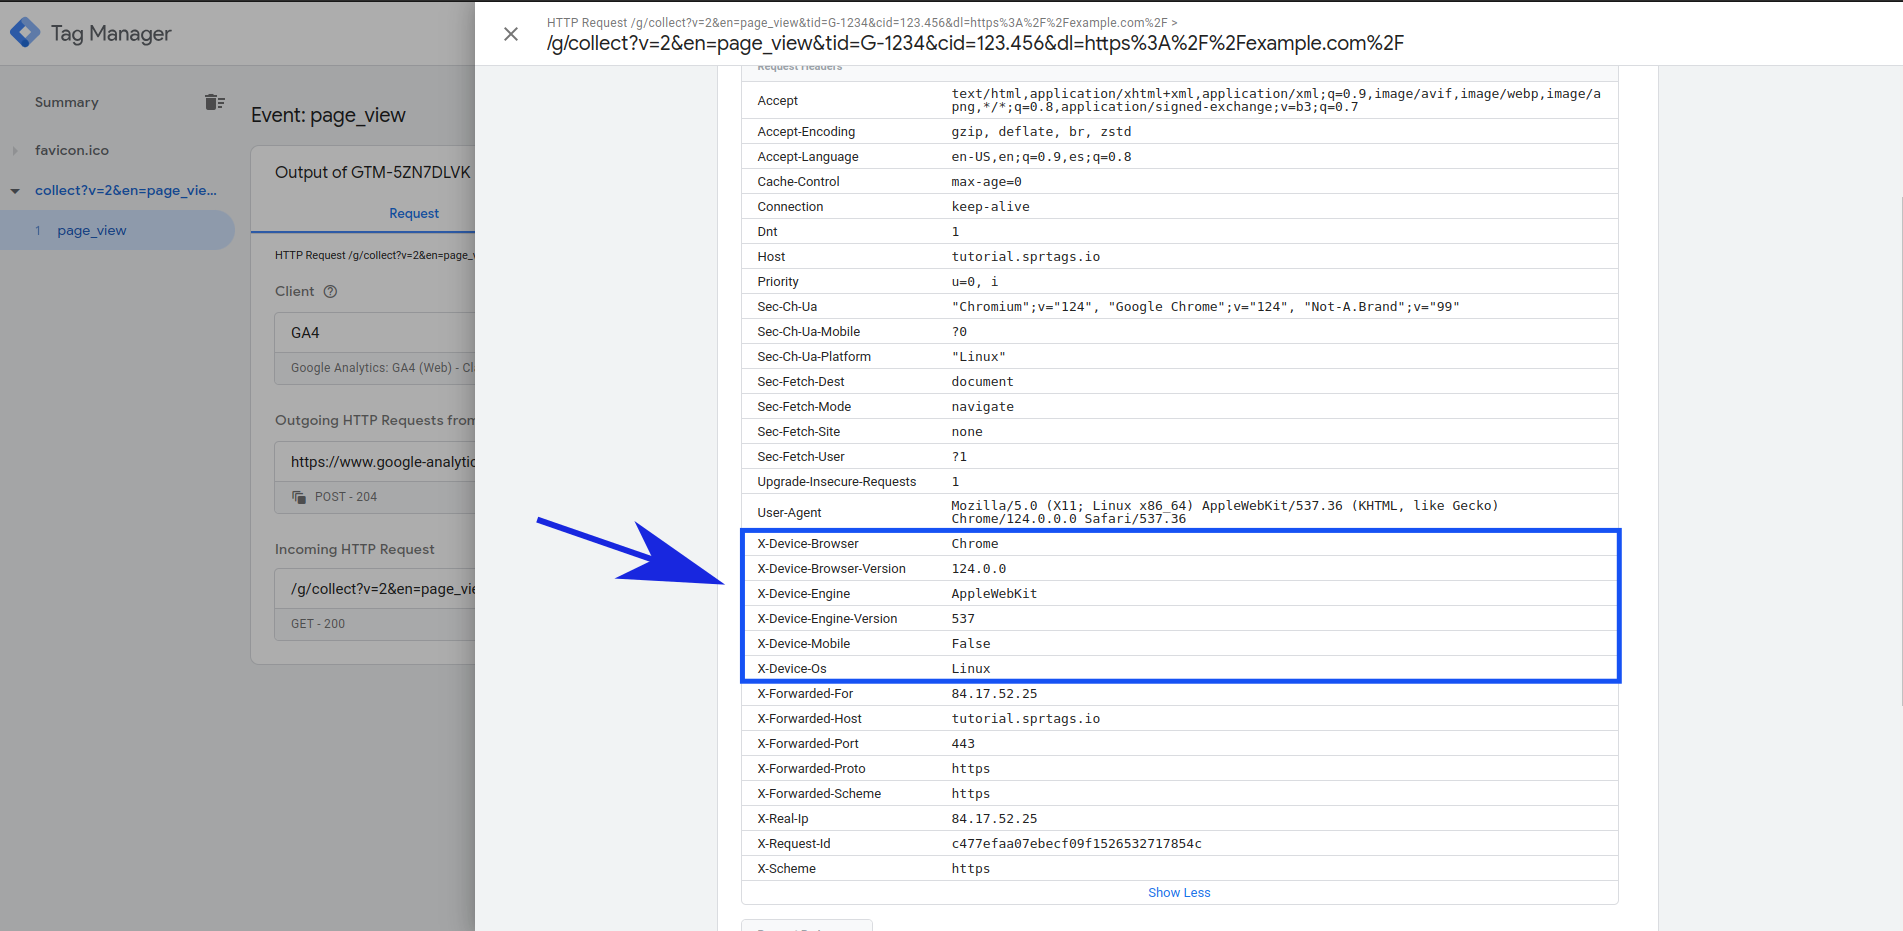Click the X-Request-Id value c477efaa07ebecf09f1526532717854c
This screenshot has width=1903, height=931.
(1076, 844)
